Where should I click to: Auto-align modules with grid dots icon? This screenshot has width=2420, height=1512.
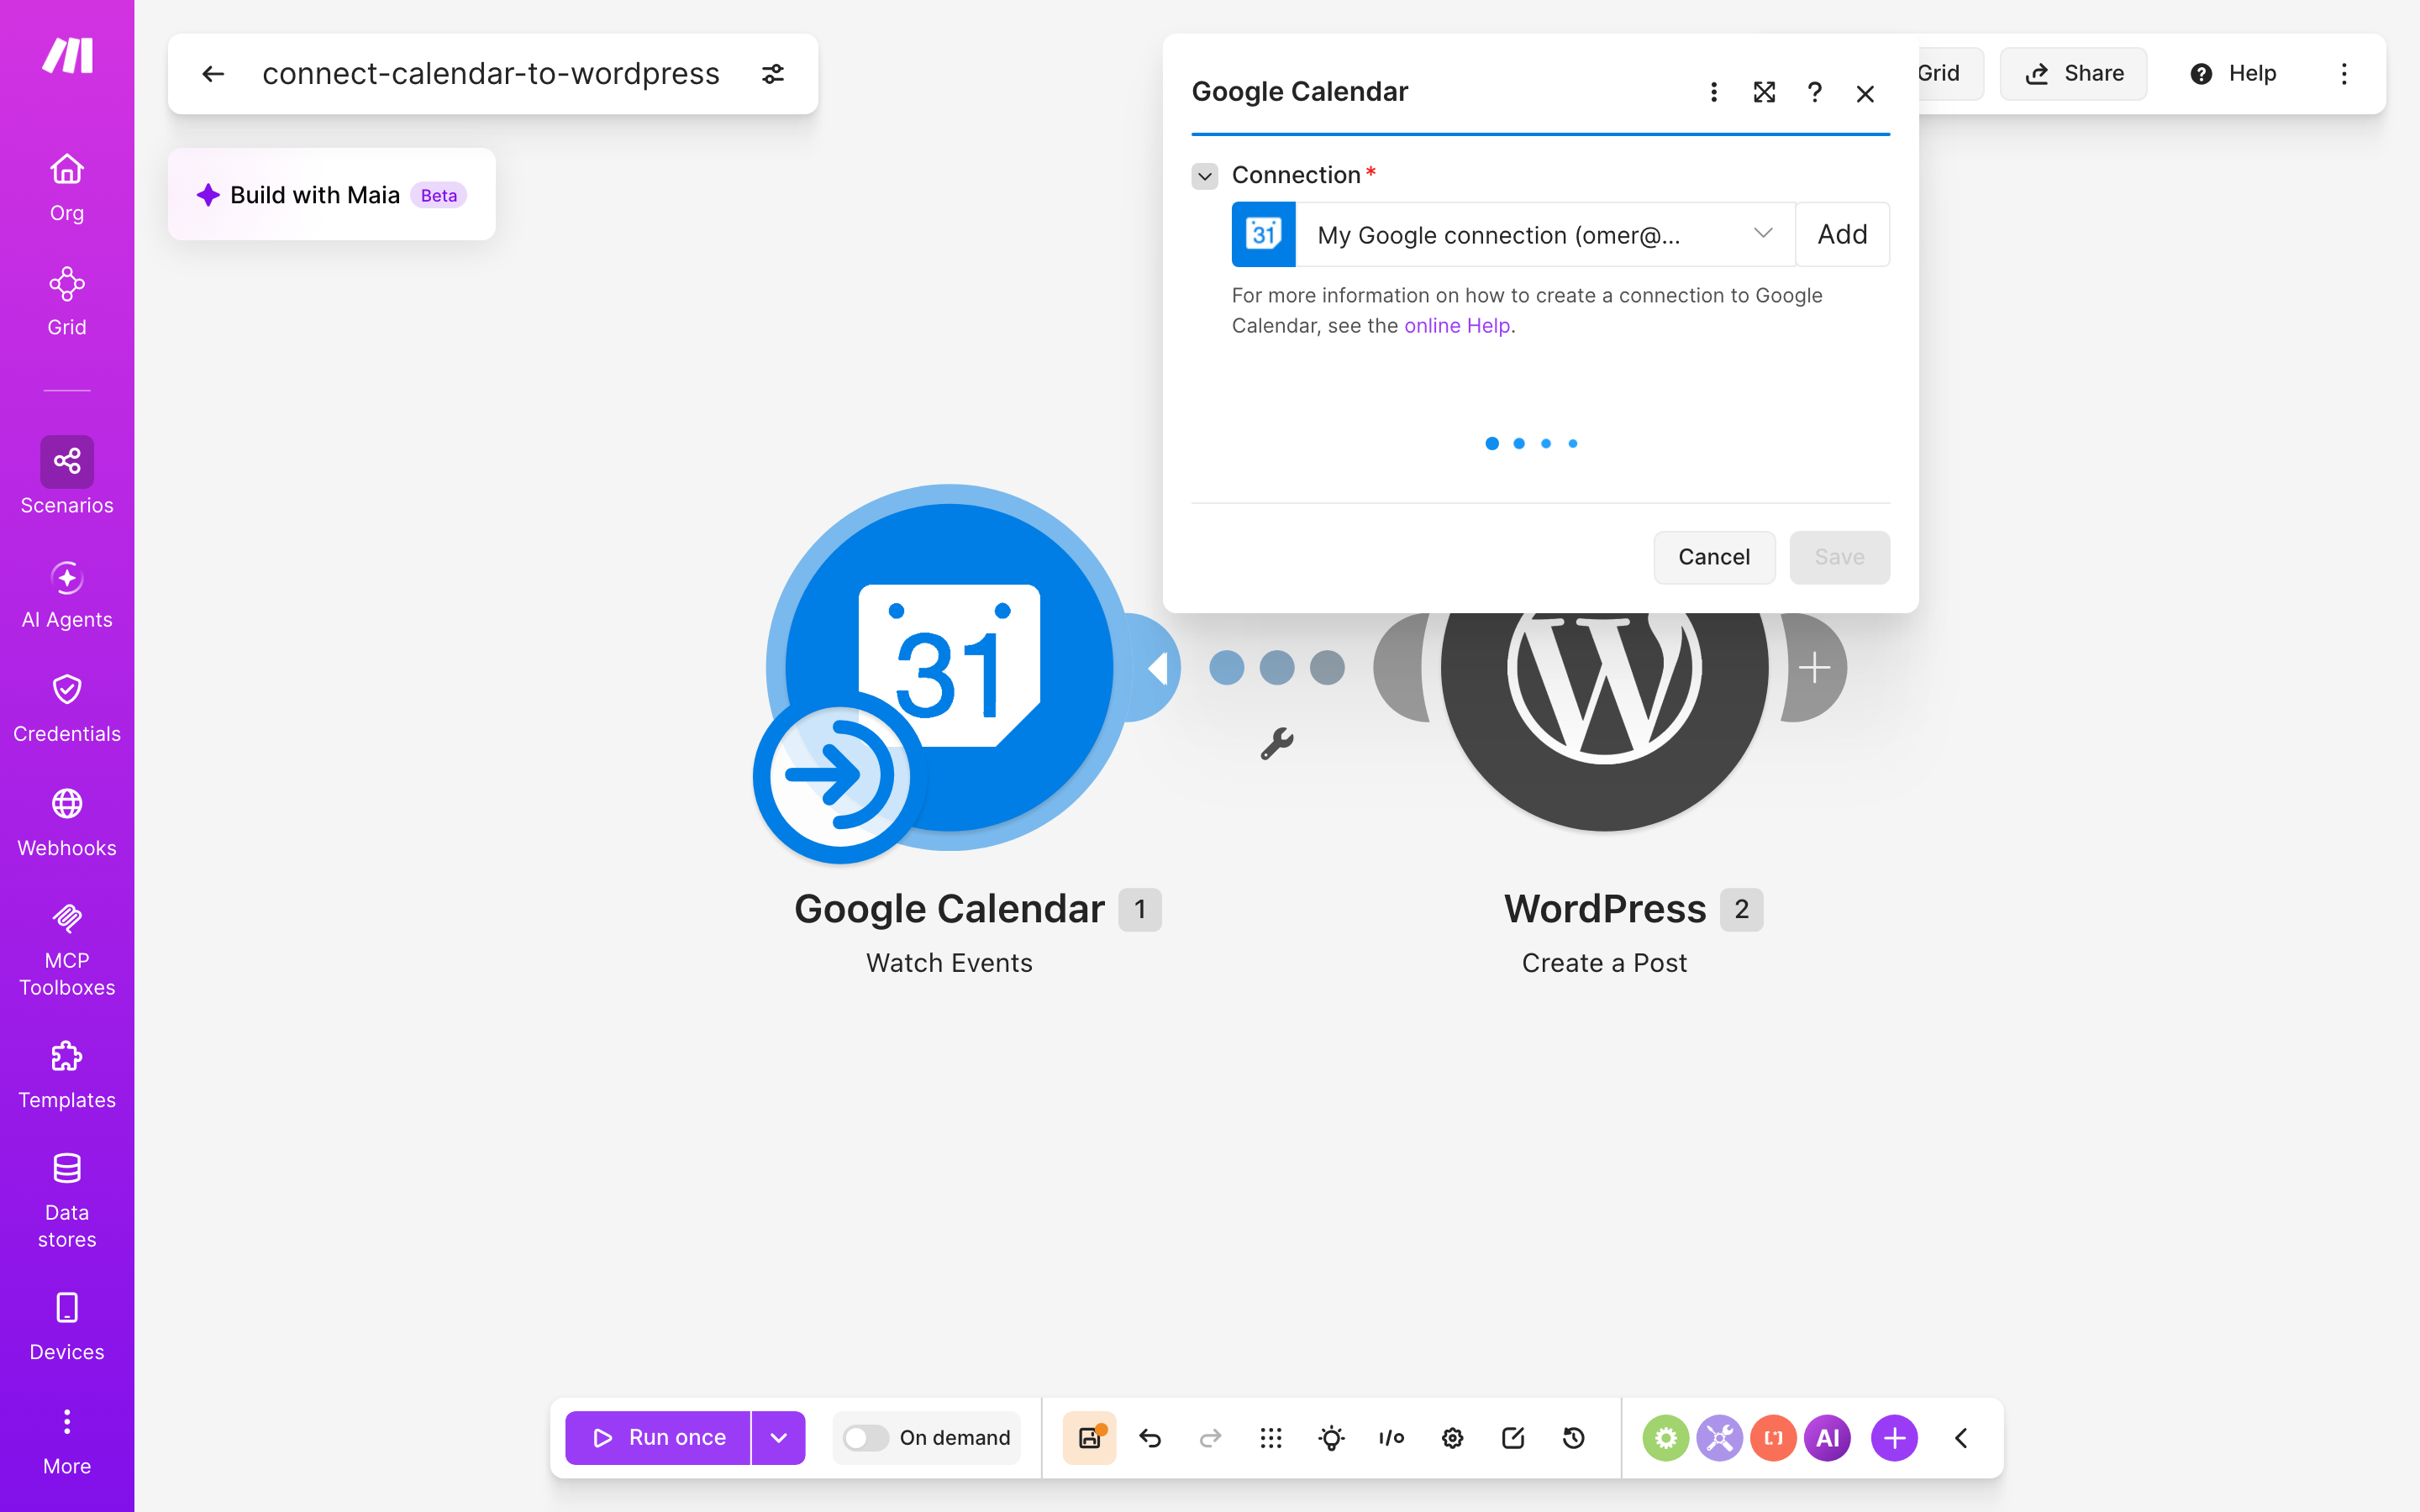(x=1271, y=1438)
